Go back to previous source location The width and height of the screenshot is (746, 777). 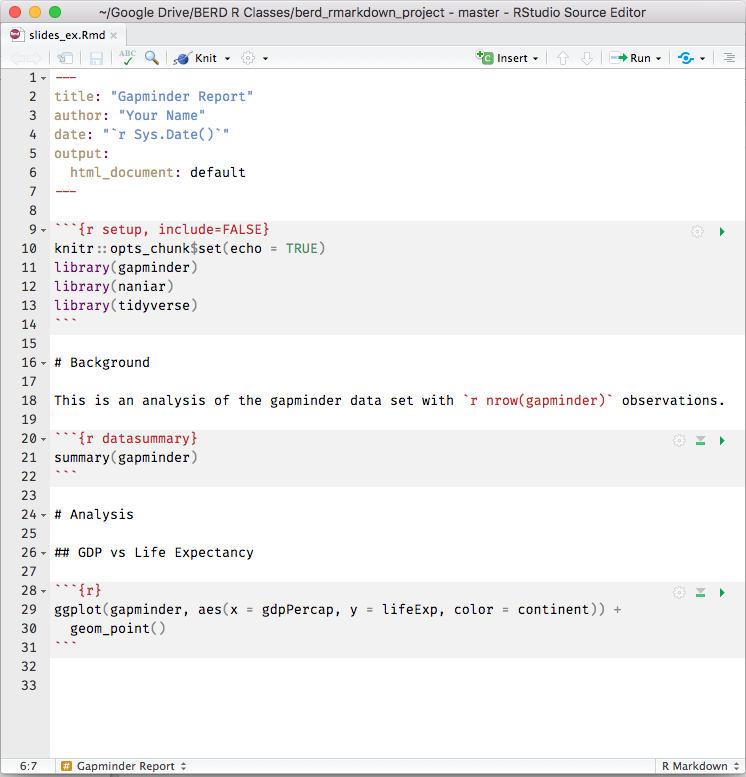(17, 58)
